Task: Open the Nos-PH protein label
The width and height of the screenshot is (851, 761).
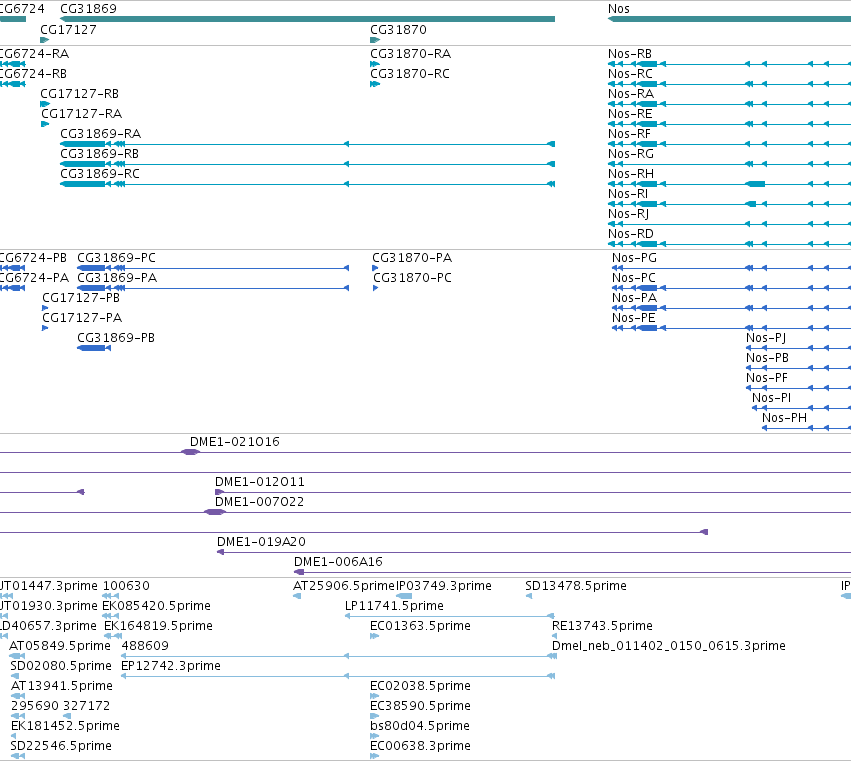Action: click(784, 418)
